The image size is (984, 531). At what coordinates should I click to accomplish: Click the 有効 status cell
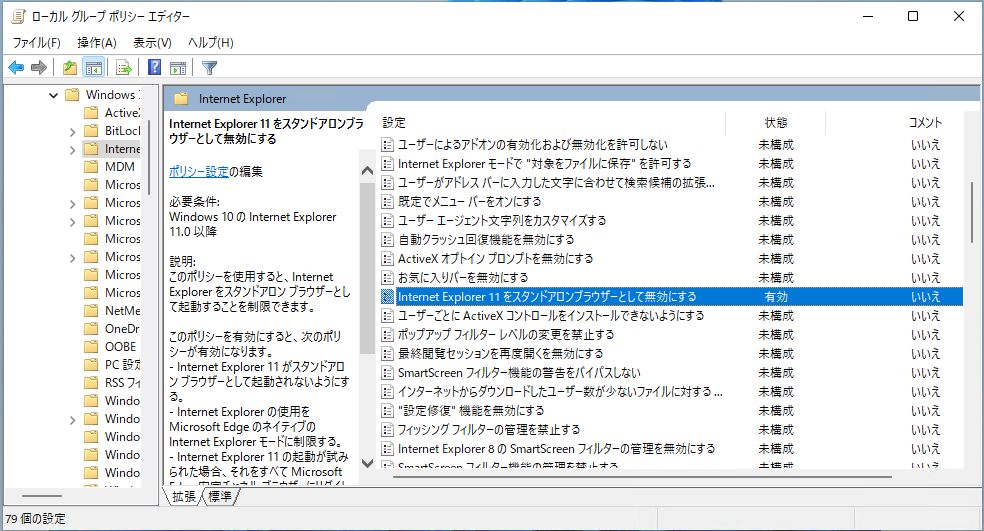click(x=776, y=297)
